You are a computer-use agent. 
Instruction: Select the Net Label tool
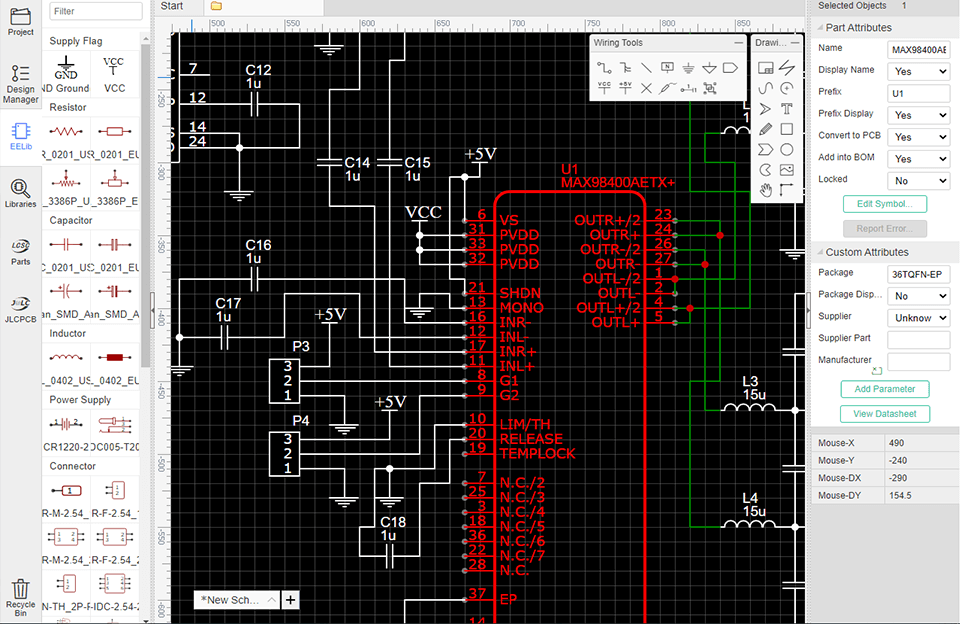667,68
